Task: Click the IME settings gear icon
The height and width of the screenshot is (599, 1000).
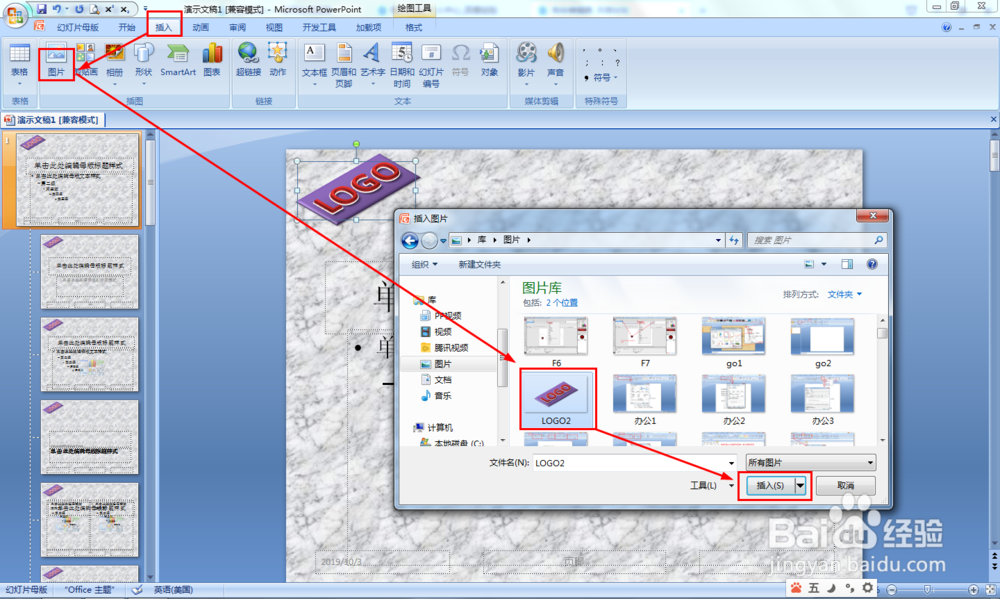Action: (868, 588)
